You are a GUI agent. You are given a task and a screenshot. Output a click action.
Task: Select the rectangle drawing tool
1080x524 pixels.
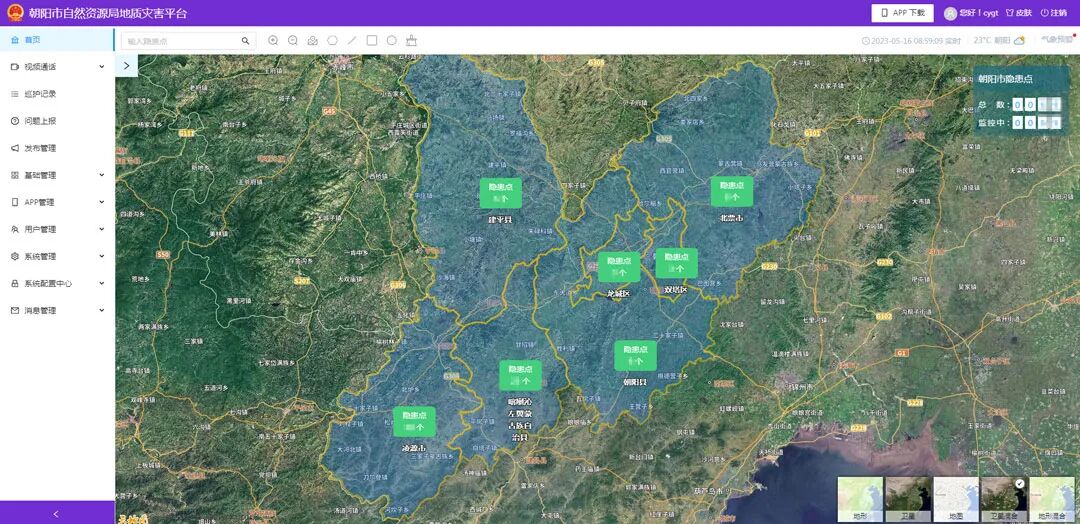tap(372, 41)
